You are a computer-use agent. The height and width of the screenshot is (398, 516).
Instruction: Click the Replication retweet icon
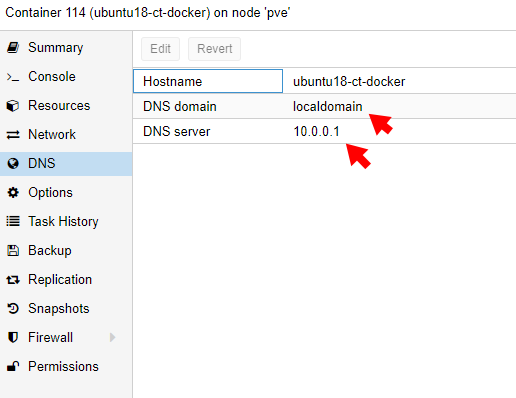coord(13,280)
